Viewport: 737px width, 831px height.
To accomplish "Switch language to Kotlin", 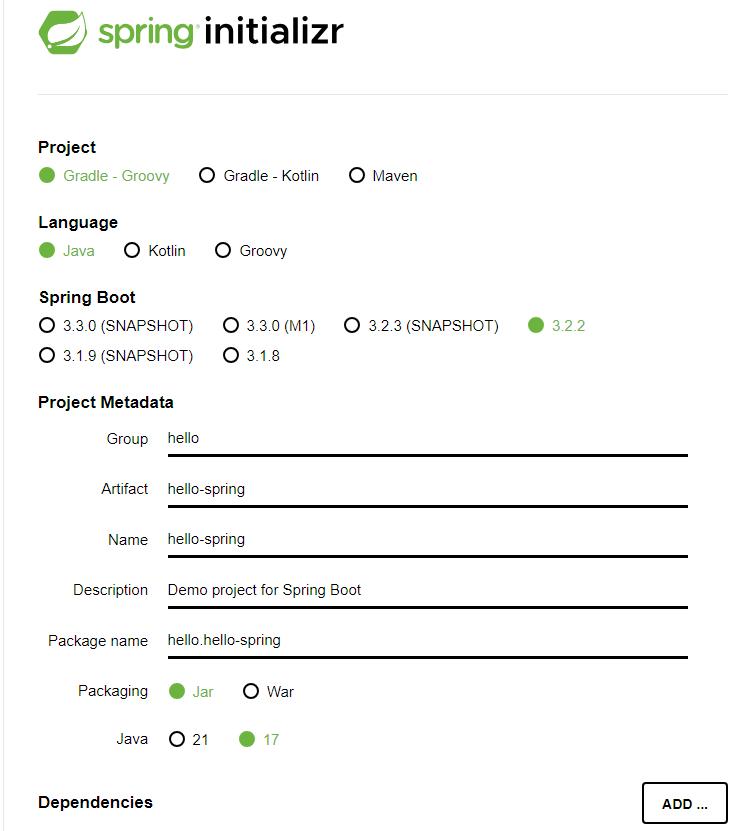I will click(x=132, y=251).
